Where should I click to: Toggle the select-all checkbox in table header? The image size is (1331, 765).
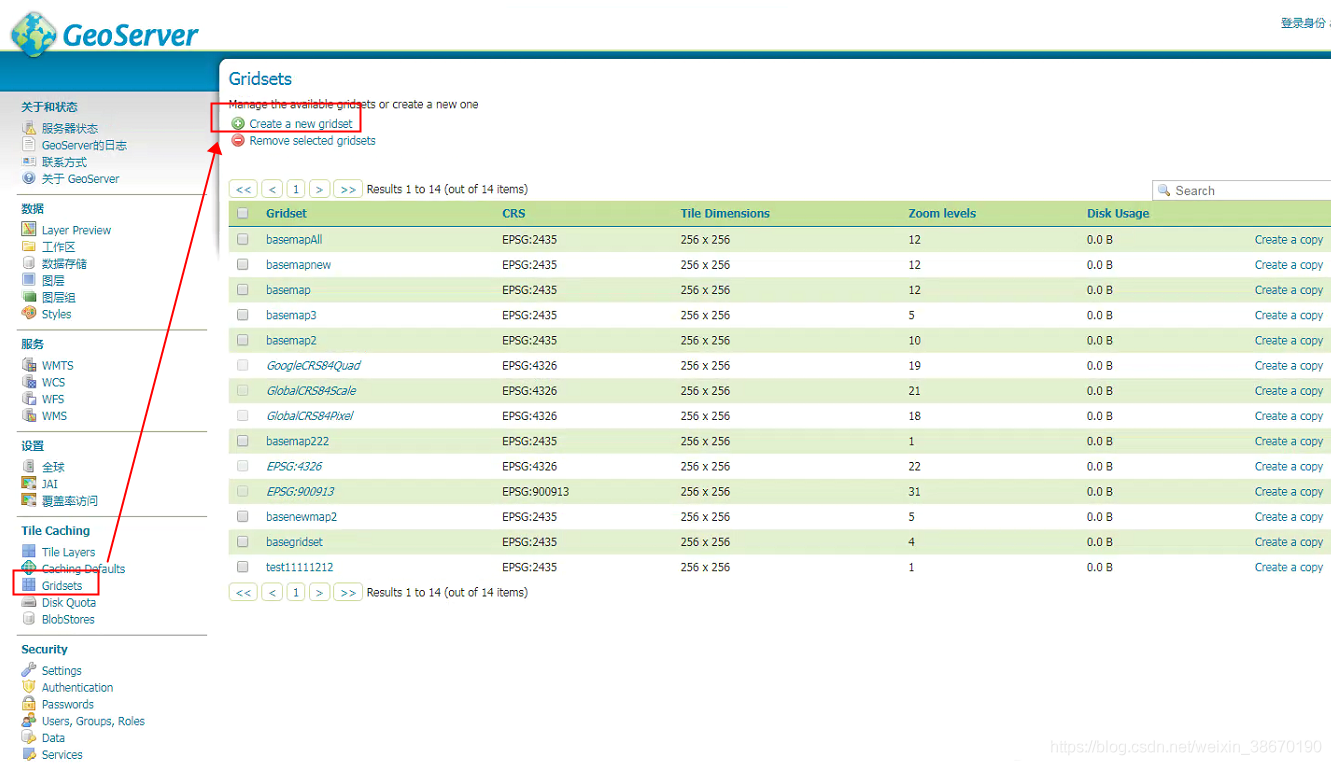point(243,213)
